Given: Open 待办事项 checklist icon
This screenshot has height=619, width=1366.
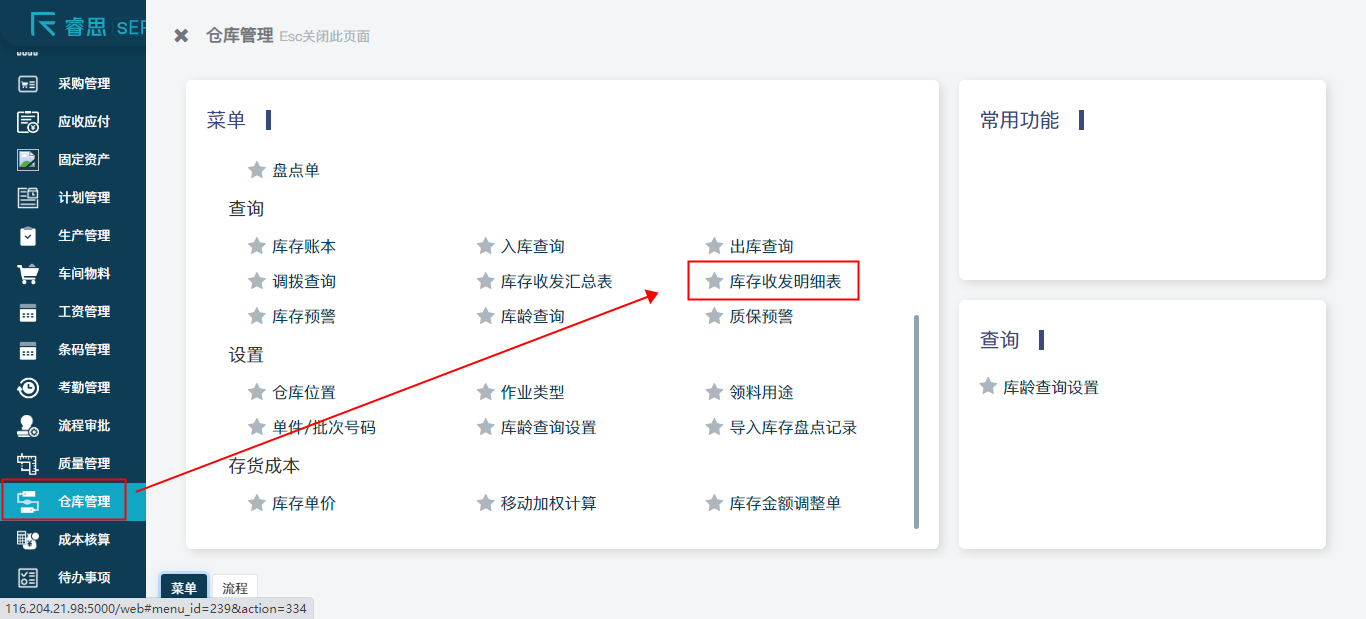Looking at the screenshot, I should pos(28,578).
